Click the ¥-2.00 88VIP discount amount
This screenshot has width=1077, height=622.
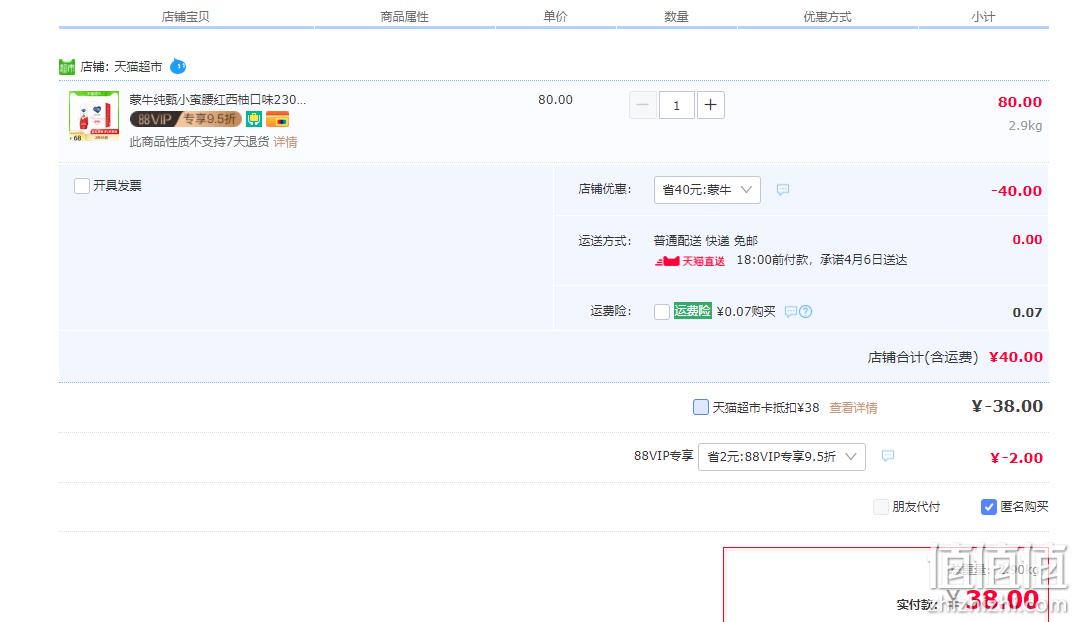pyautogui.click(x=1016, y=458)
